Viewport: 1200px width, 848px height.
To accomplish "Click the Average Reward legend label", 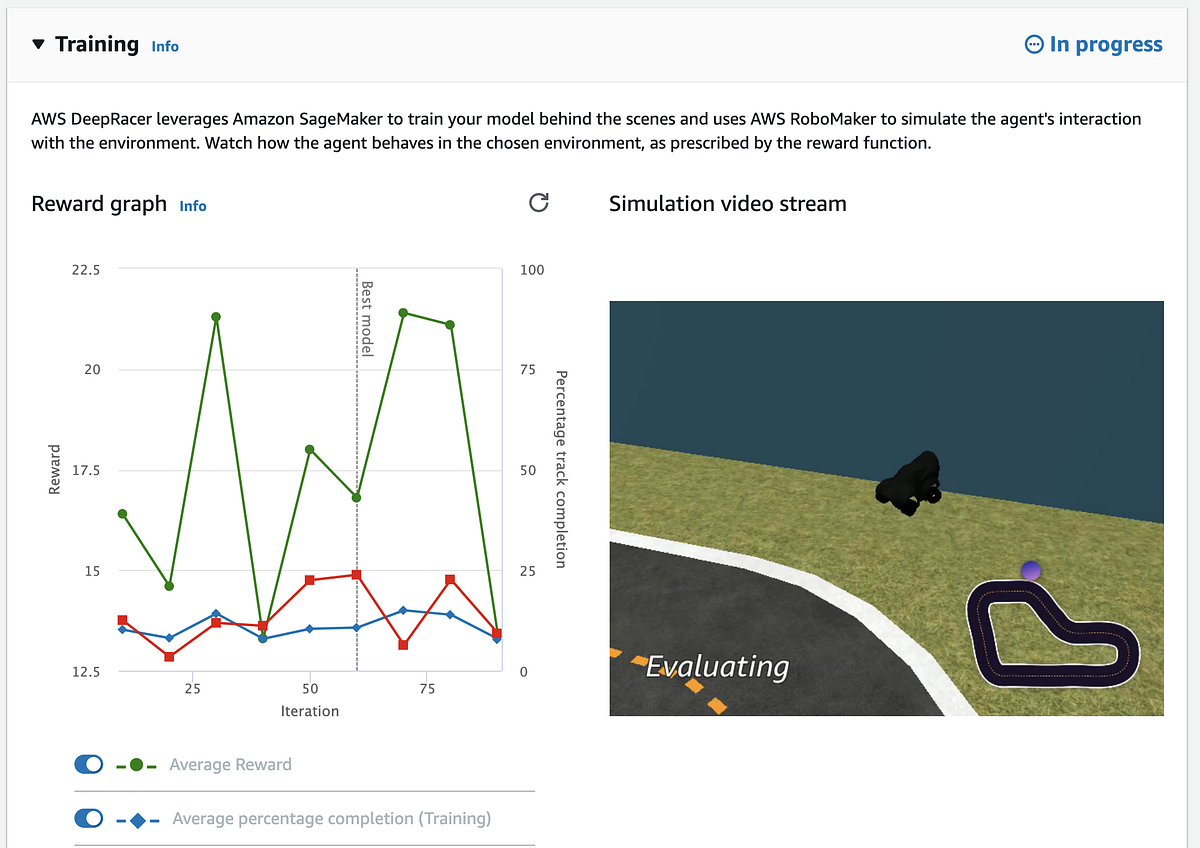I will click(x=230, y=763).
